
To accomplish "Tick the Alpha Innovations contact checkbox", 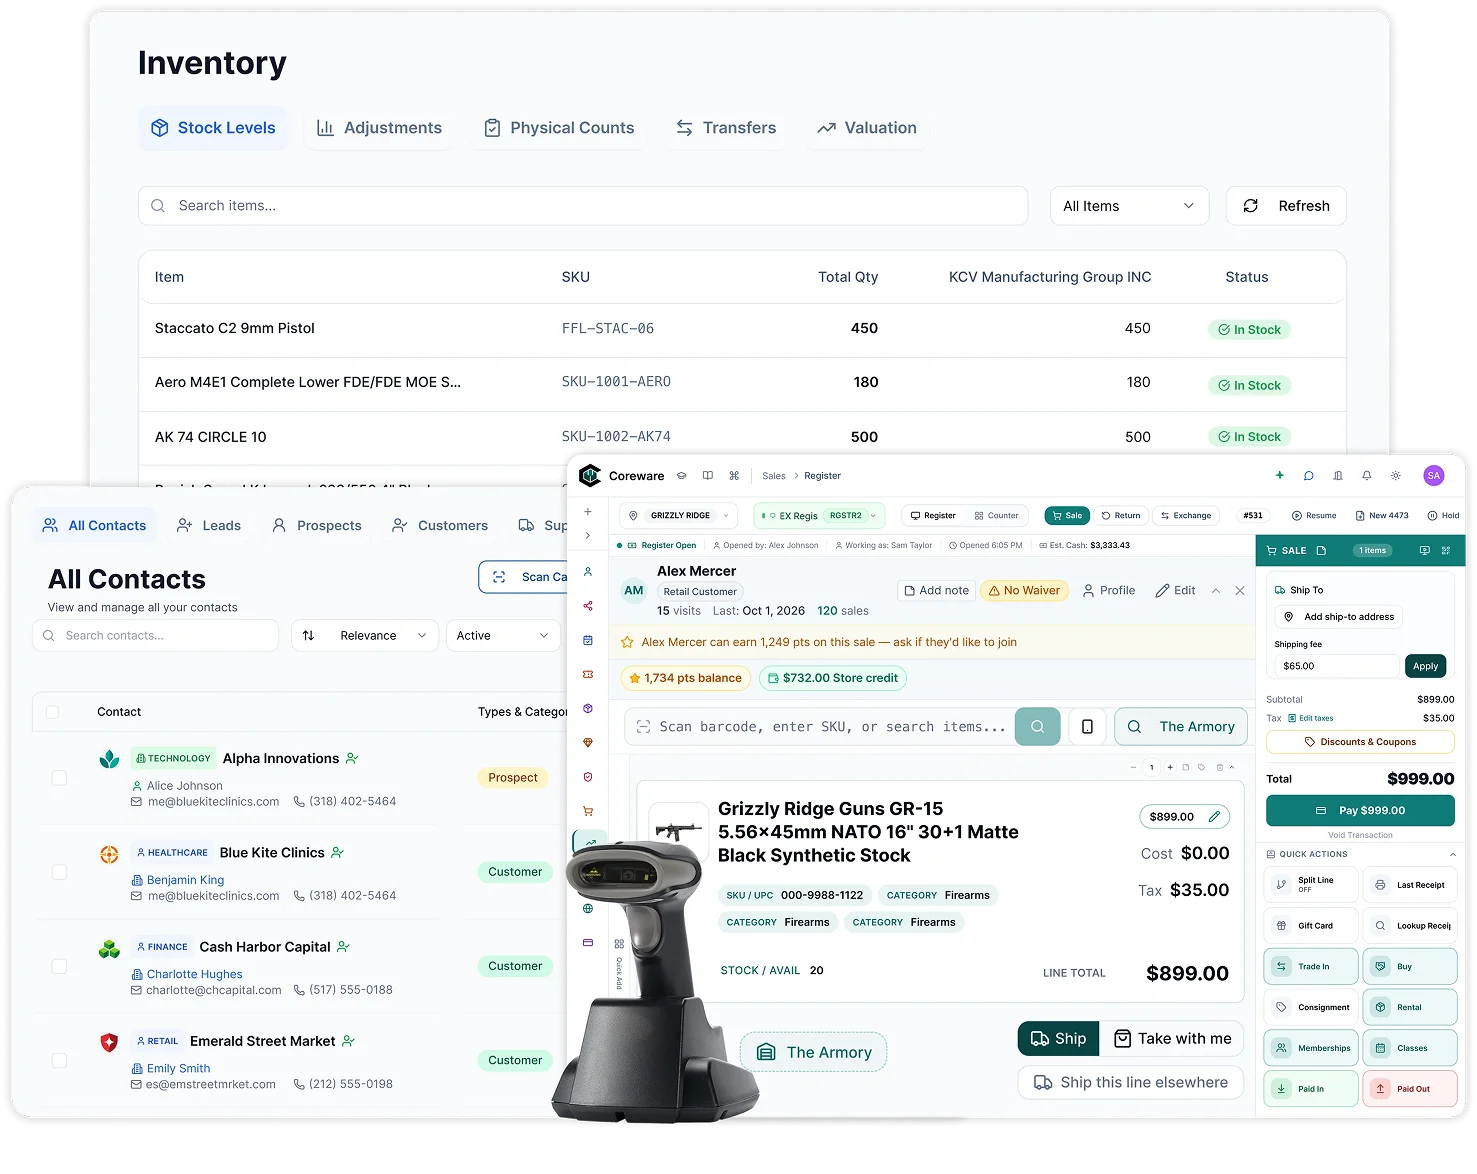I will pos(60,778).
